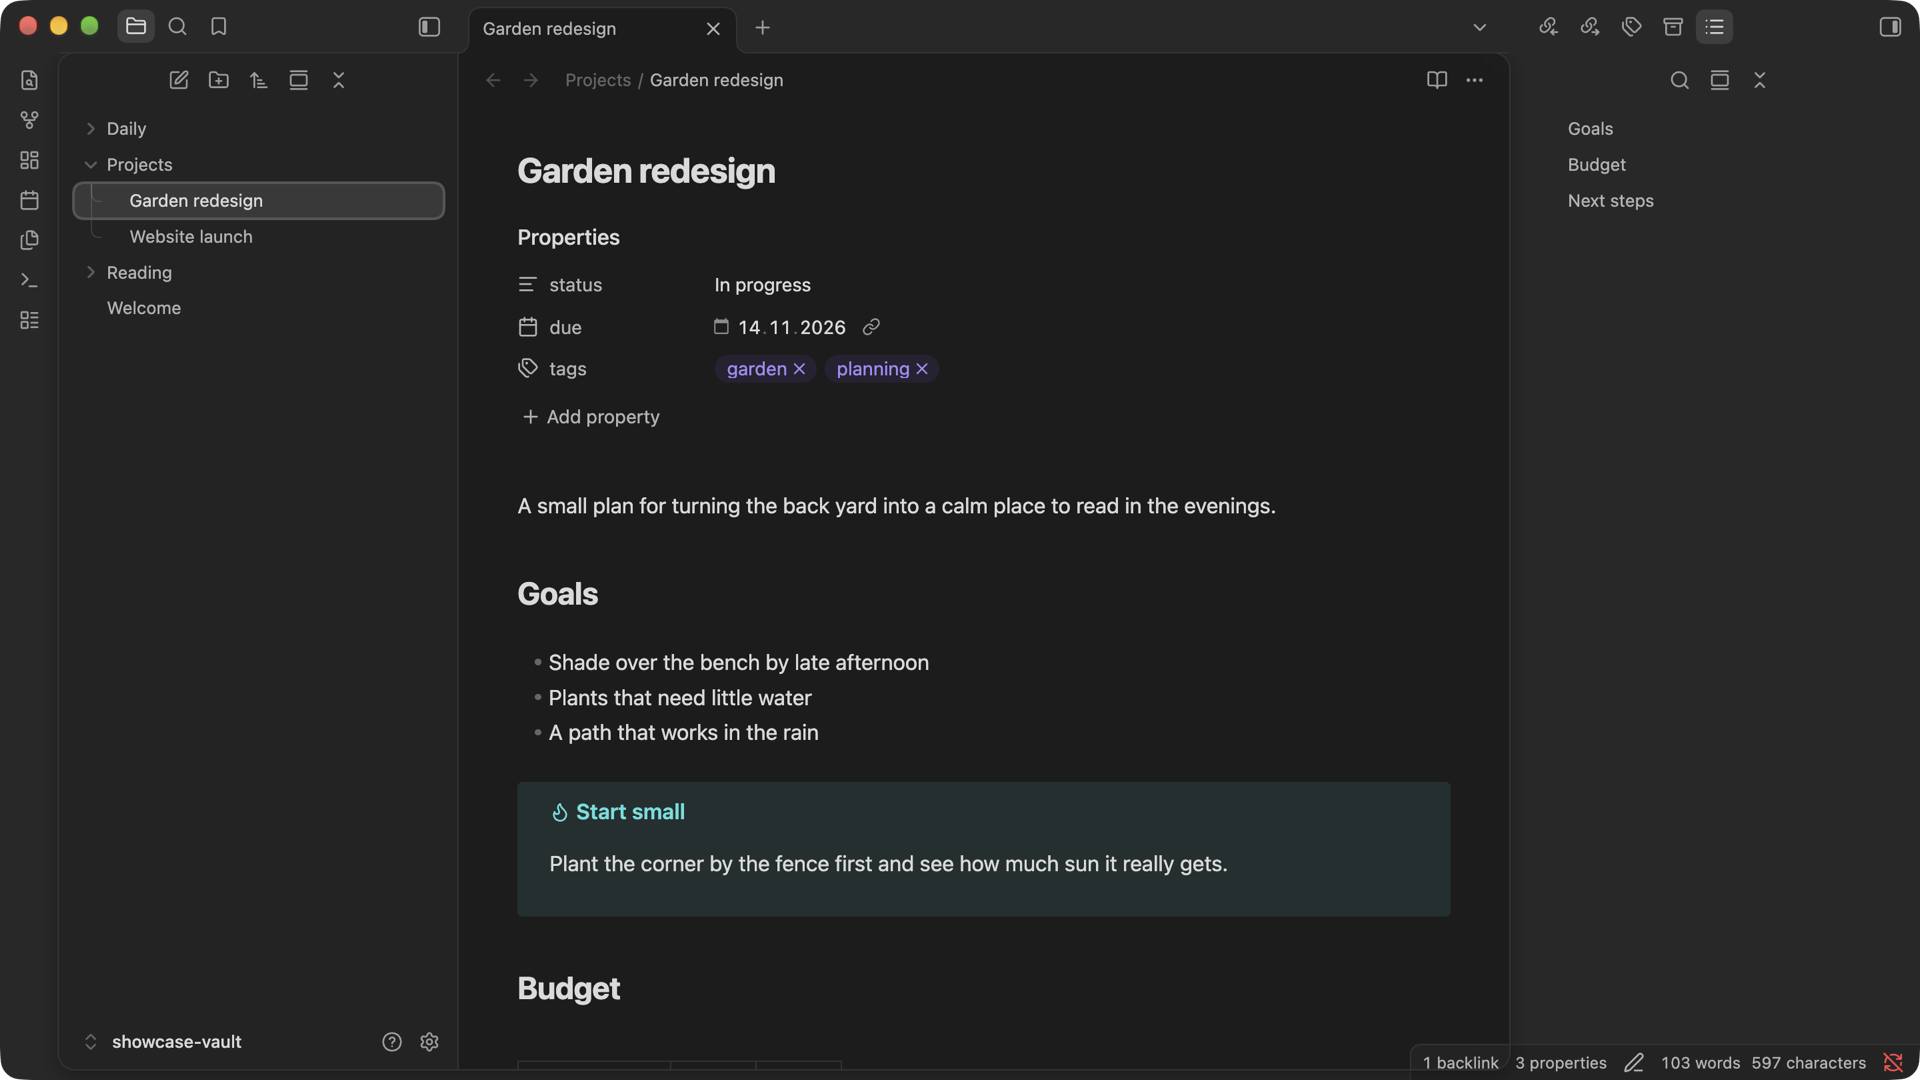Open command palette ribbon icon
Viewport: 1920px width, 1080px height.
pos(29,280)
